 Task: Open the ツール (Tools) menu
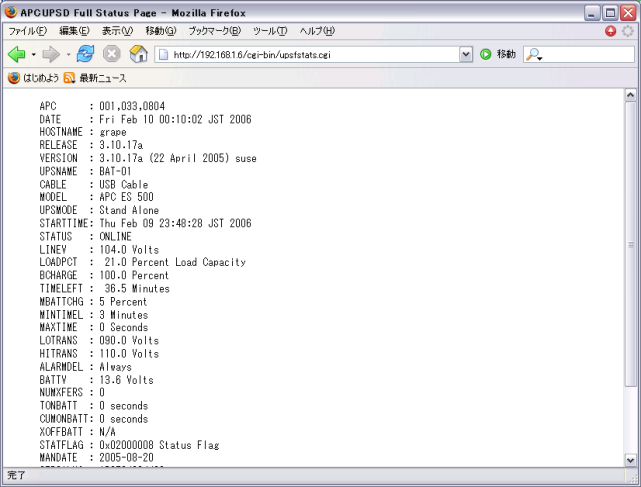271,31
